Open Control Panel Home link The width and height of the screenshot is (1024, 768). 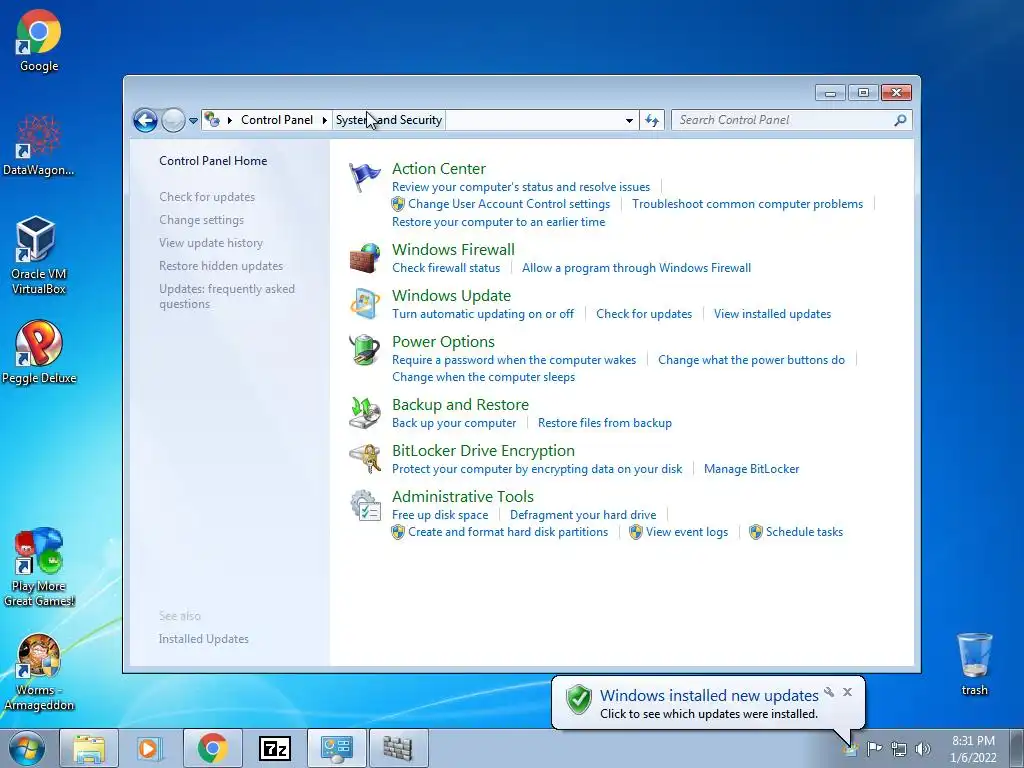(x=213, y=161)
